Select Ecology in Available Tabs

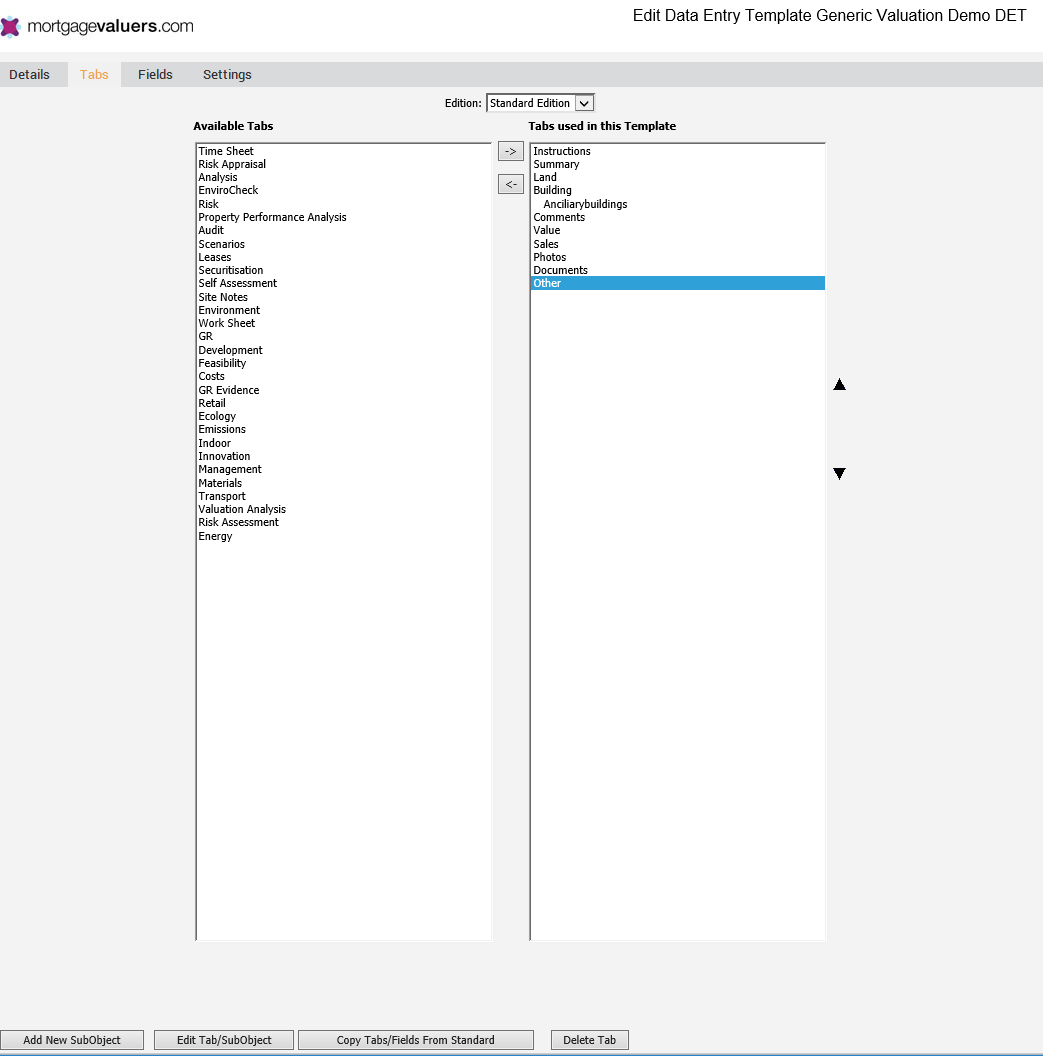(343, 416)
